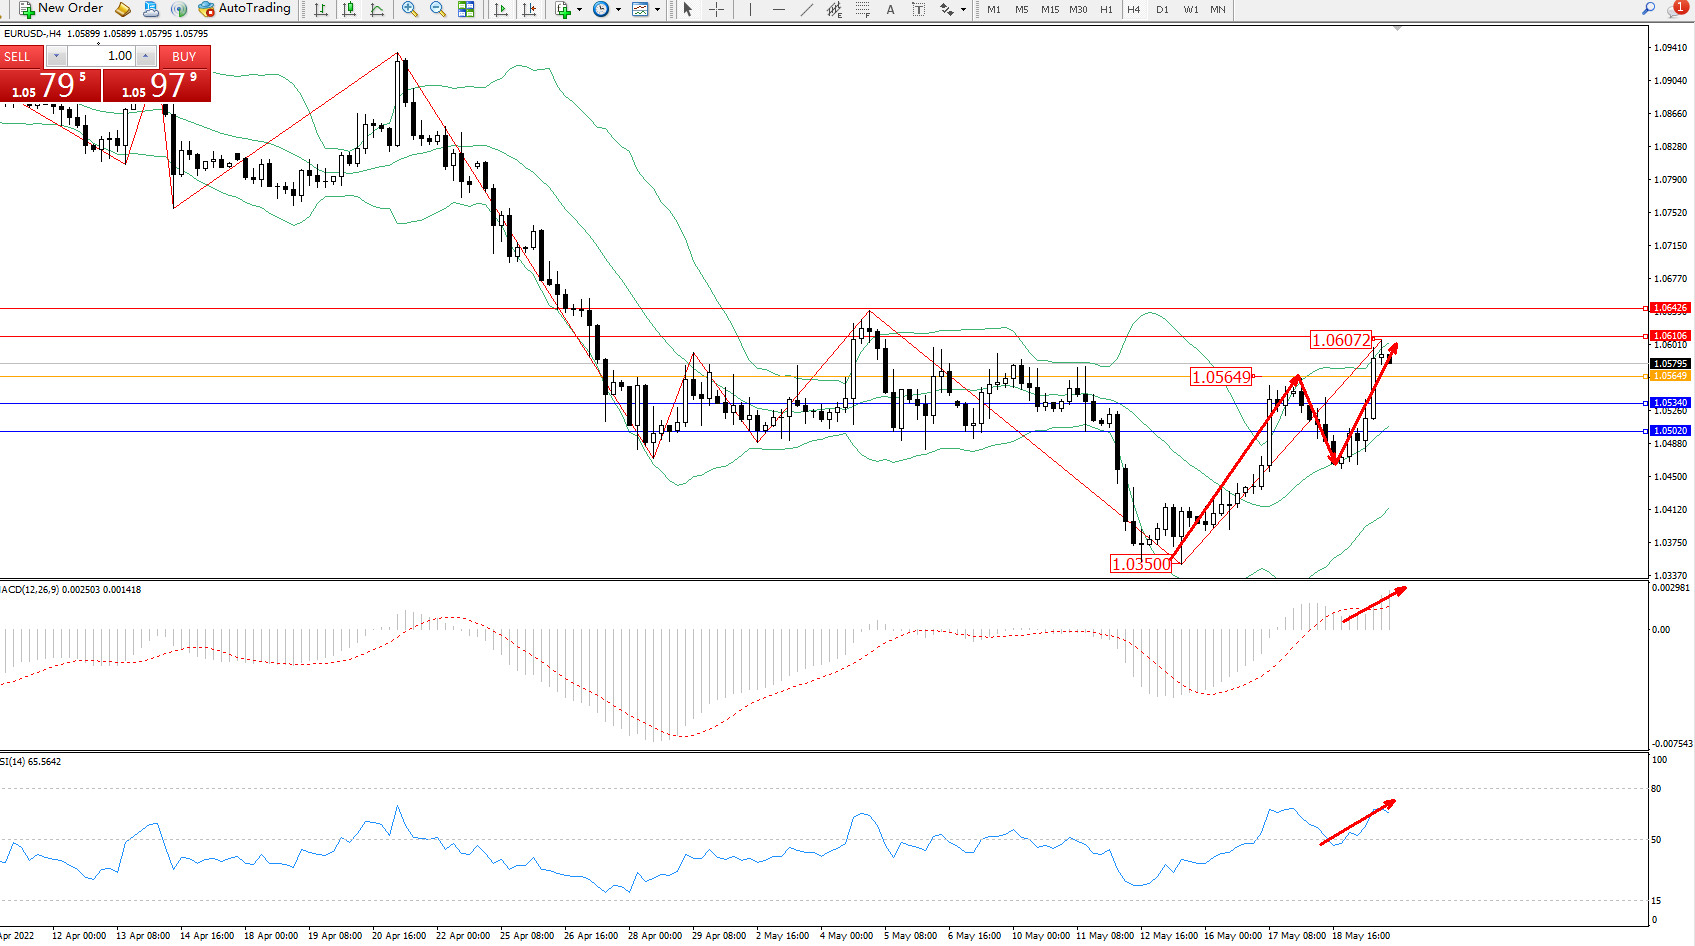Click the Zoom Out magnifier icon
The height and width of the screenshot is (946, 1695).
point(437,9)
